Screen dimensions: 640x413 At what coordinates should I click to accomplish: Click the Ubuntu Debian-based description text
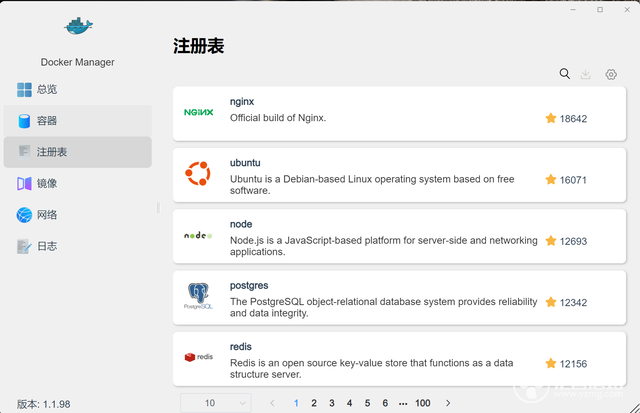pyautogui.click(x=372, y=185)
